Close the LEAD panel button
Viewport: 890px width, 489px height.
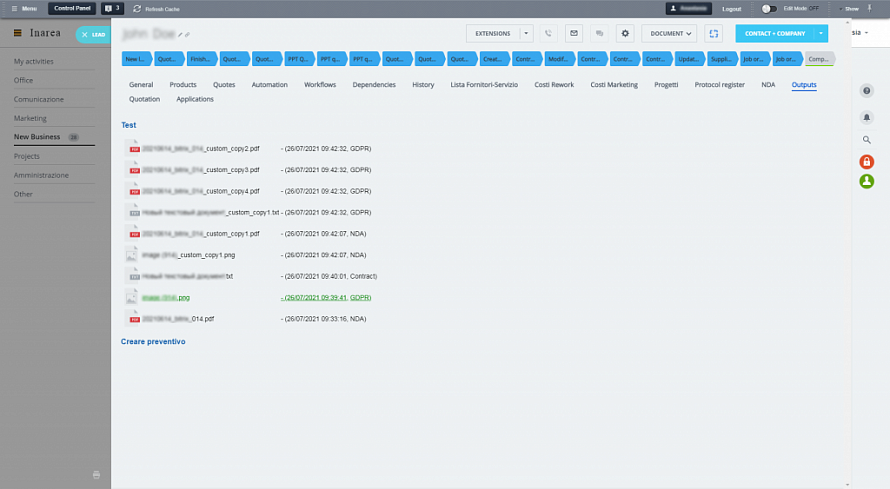click(x=84, y=34)
